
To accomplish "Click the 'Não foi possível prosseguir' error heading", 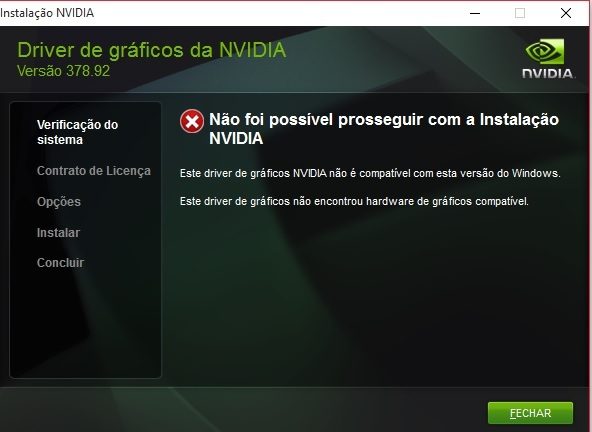I will (x=384, y=129).
